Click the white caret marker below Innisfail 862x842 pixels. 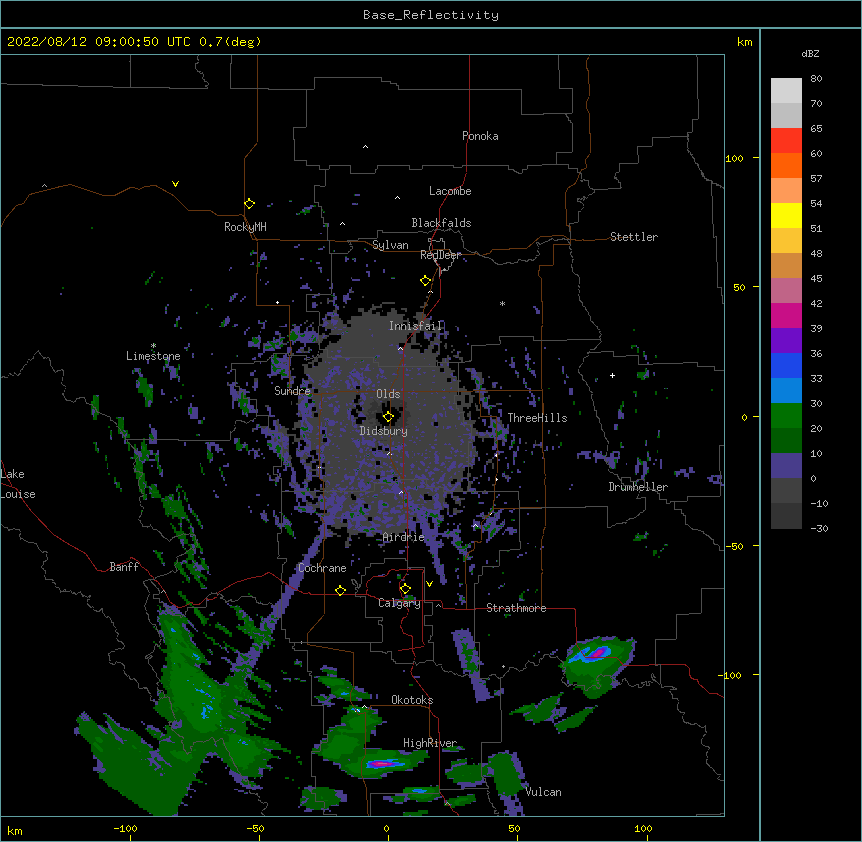point(400,348)
